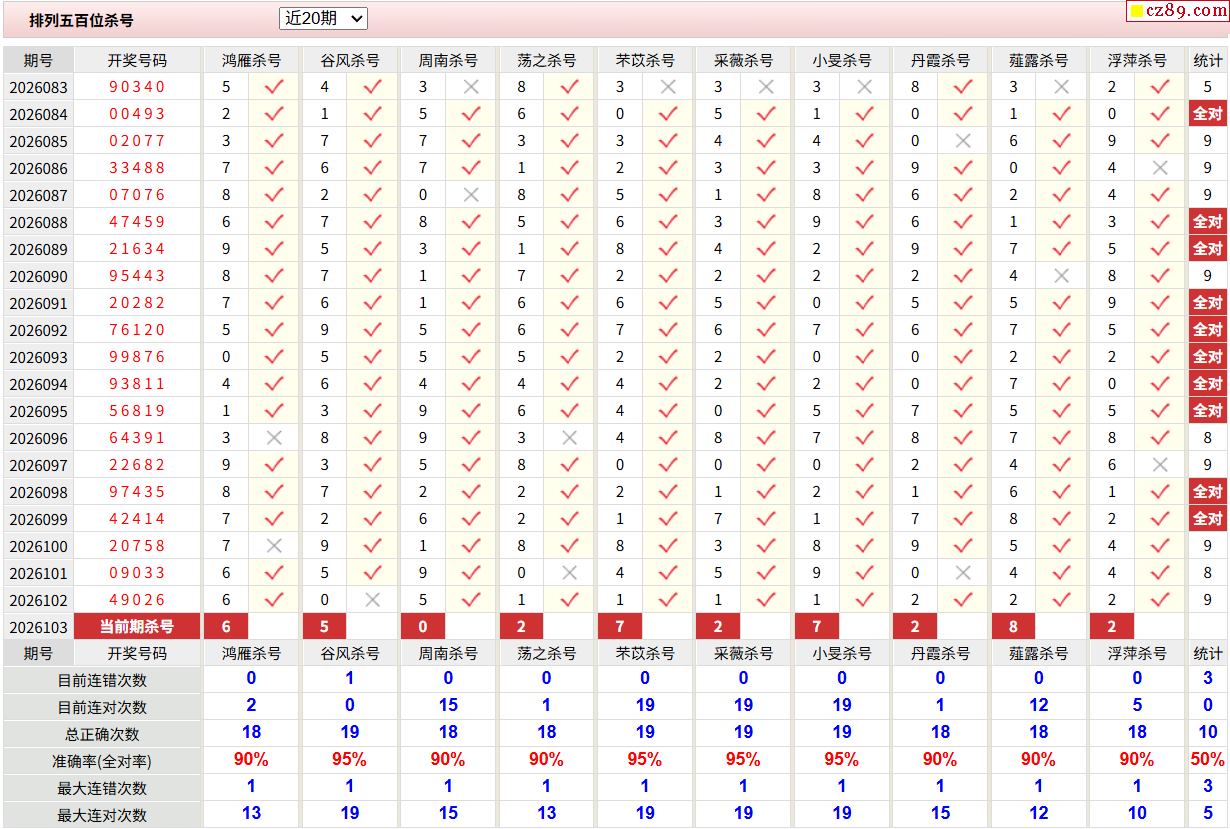Click period 2026096 row label
1230x829 pixels.
[x=38, y=439]
